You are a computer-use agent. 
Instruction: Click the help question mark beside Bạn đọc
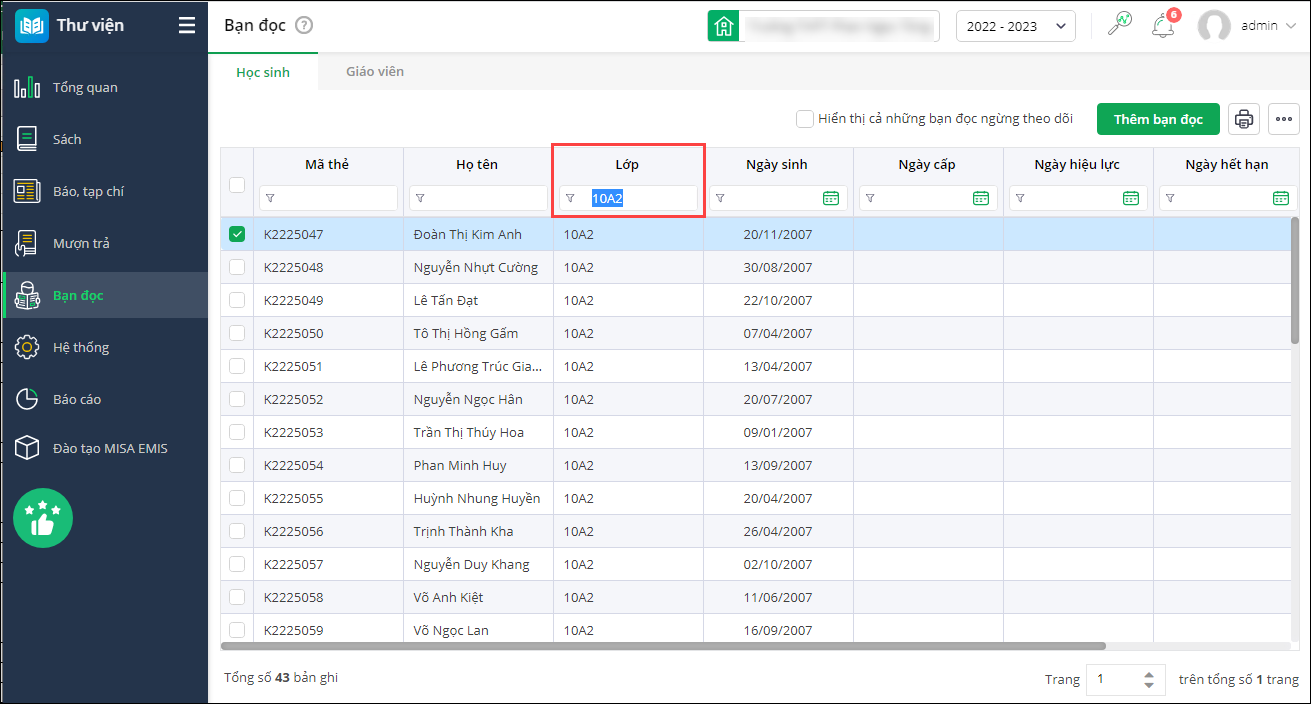[x=304, y=26]
